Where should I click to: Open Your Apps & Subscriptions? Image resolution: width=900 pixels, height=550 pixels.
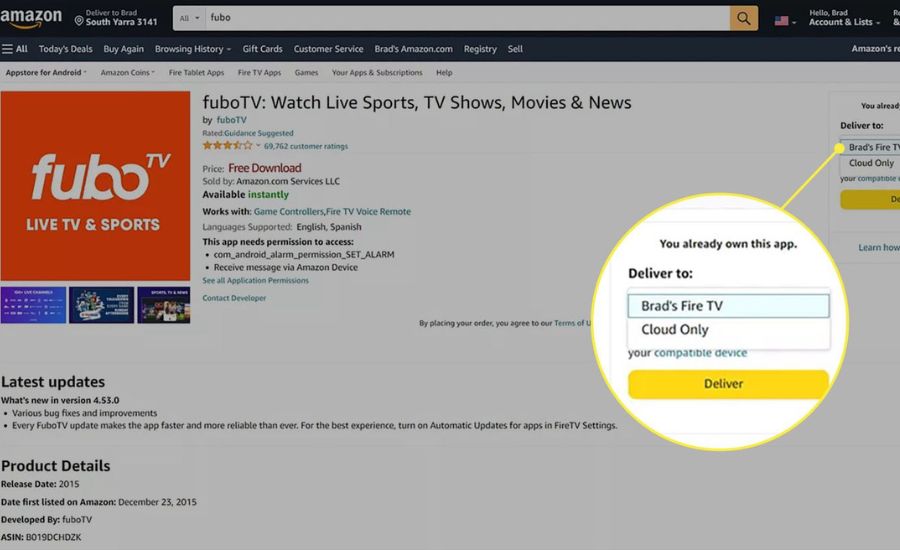coord(377,72)
